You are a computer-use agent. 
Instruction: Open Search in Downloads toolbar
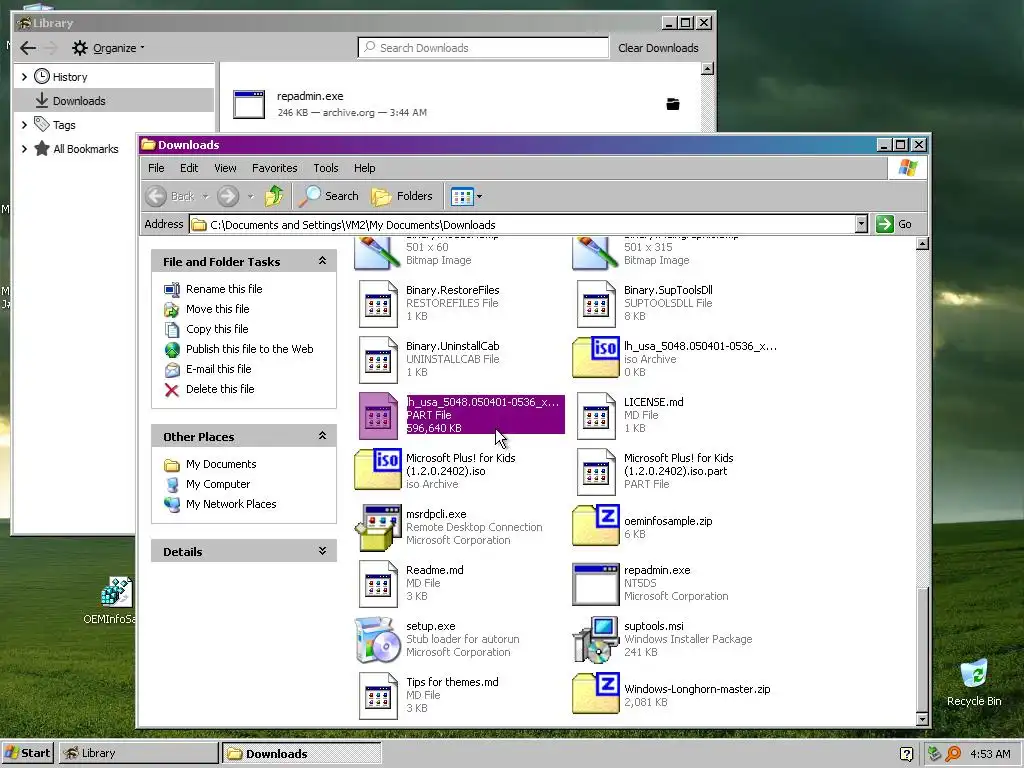click(328, 196)
